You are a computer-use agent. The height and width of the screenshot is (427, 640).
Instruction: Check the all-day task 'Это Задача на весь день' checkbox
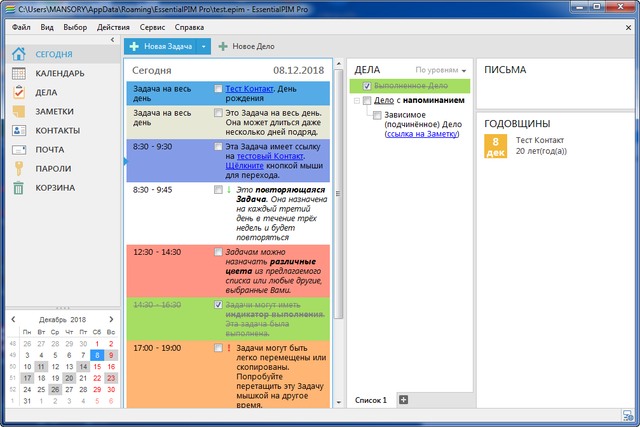coord(218,113)
